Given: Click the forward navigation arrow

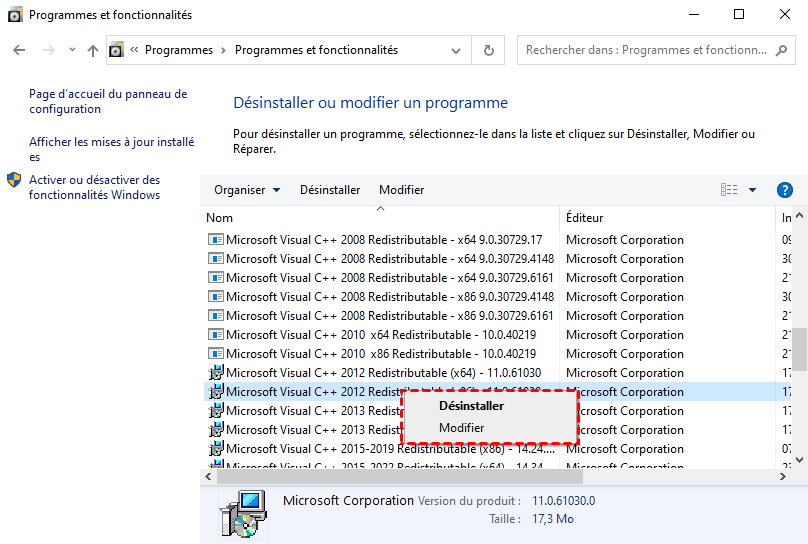Looking at the screenshot, I should [x=48, y=50].
